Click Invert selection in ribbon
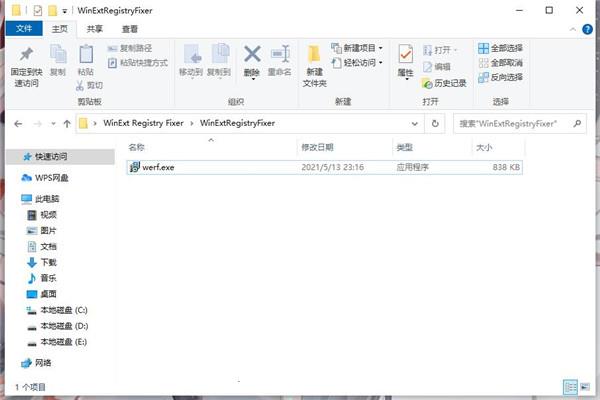Viewport: 600px width, 400px height. [x=501, y=77]
